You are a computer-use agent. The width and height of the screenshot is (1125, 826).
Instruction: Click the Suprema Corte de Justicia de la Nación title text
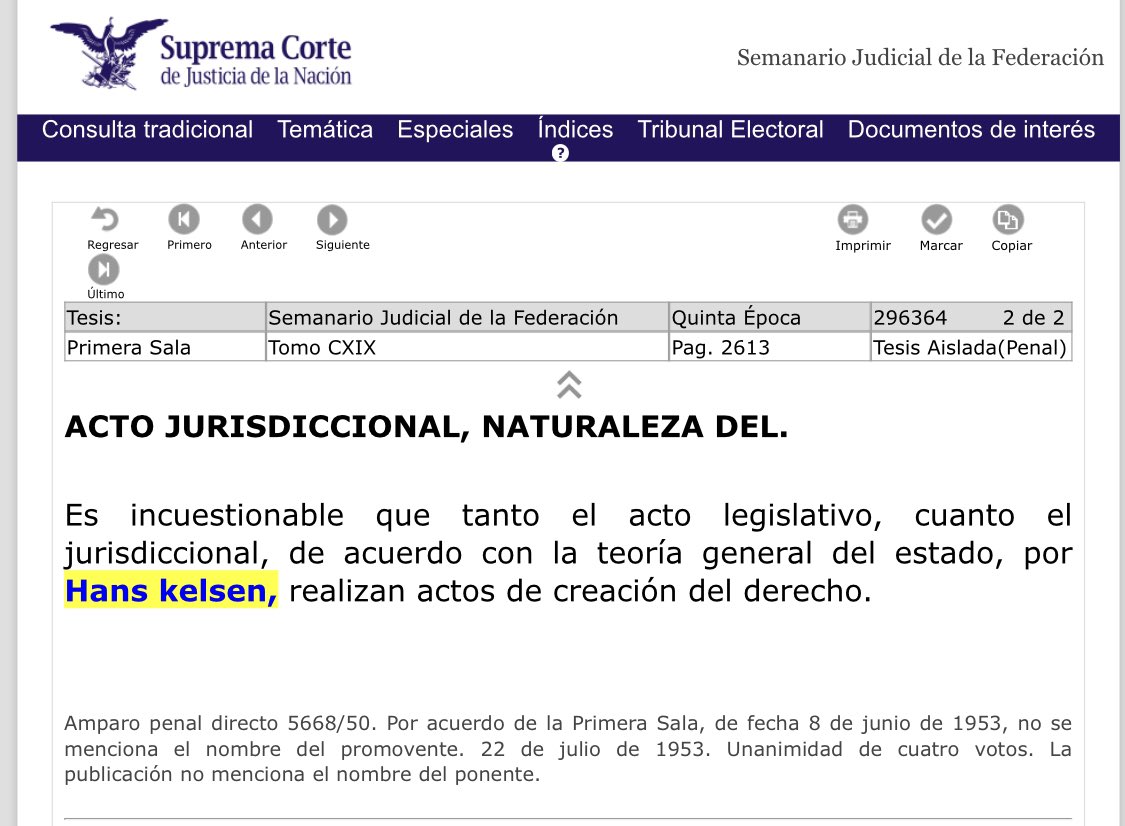pos(255,60)
